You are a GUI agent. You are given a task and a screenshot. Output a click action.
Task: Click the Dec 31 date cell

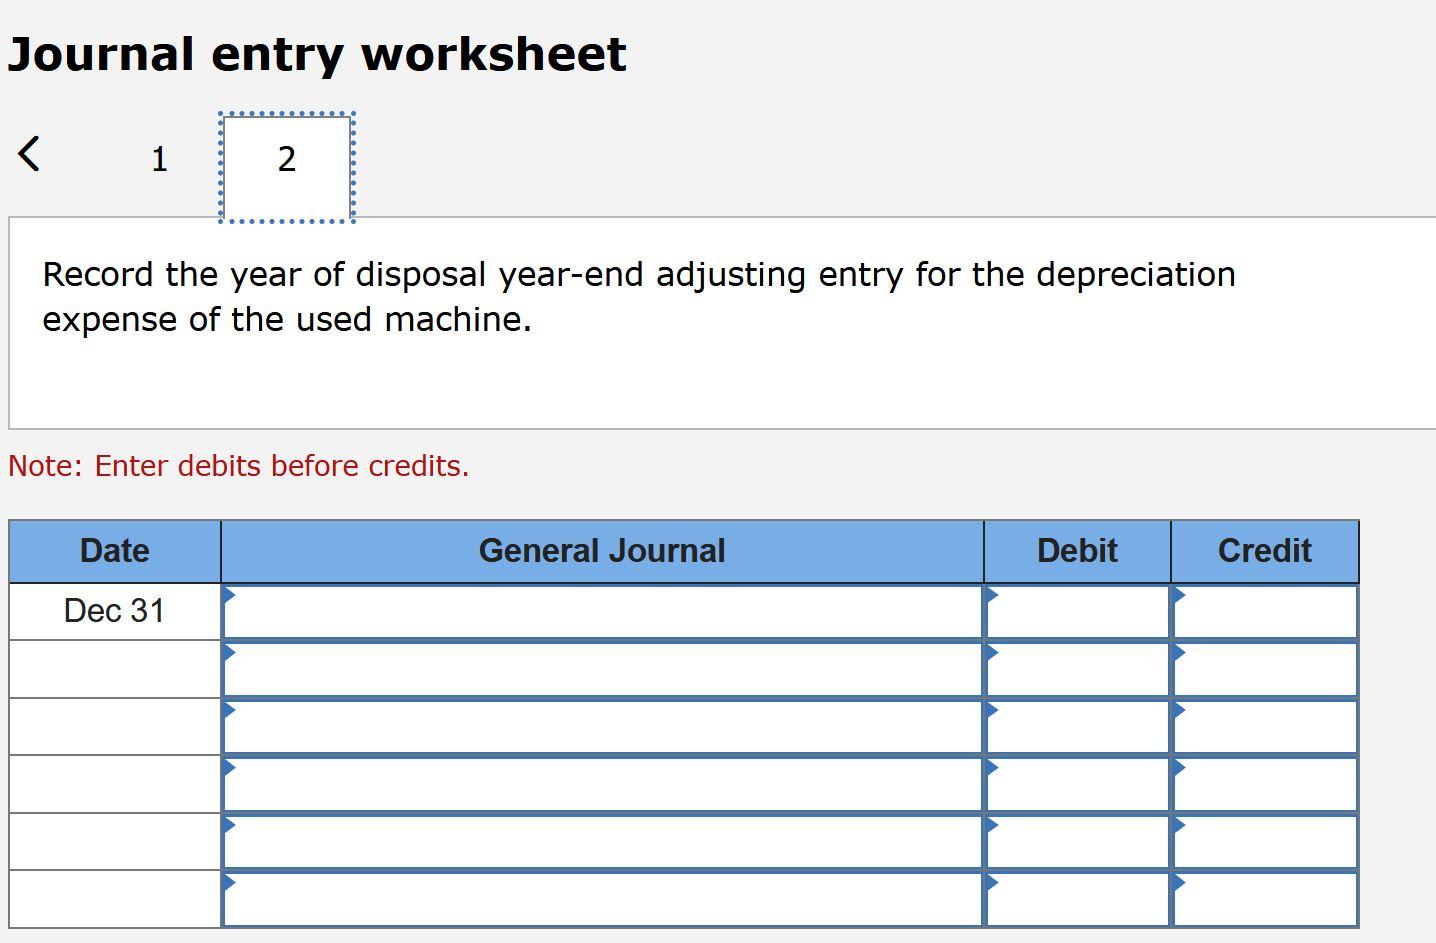(115, 611)
